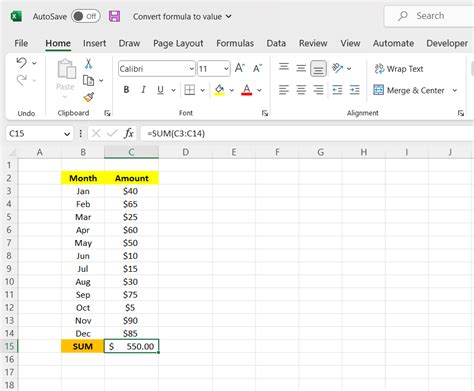Select Top Align icon
The image size is (474, 391).
click(284, 68)
